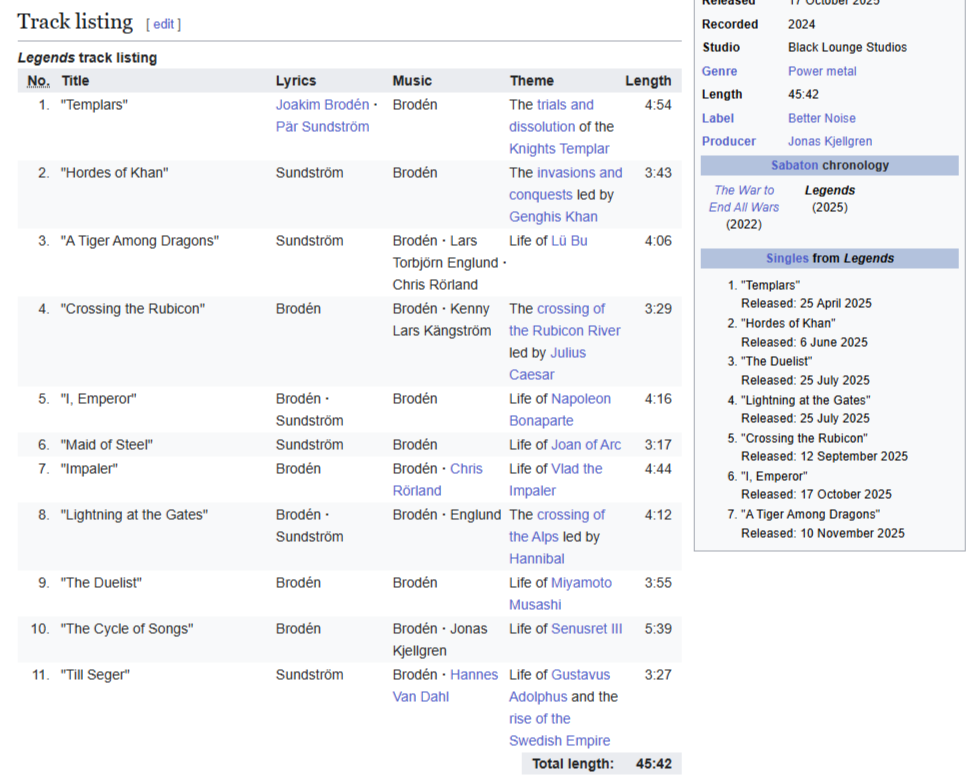
Task: Open the Senusret III link
Action: (x=586, y=629)
